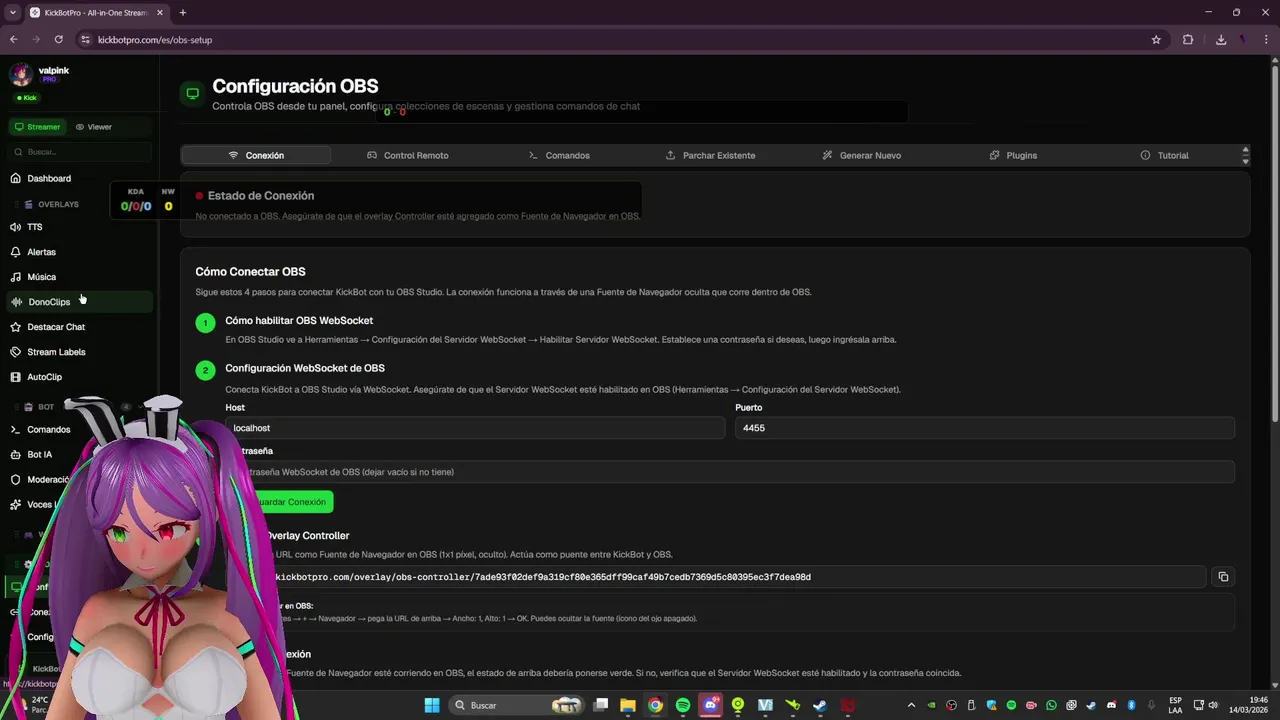Viewport: 1280px width, 720px height.
Task: Open the tab search dropdown
Action: pyautogui.click(x=12, y=13)
